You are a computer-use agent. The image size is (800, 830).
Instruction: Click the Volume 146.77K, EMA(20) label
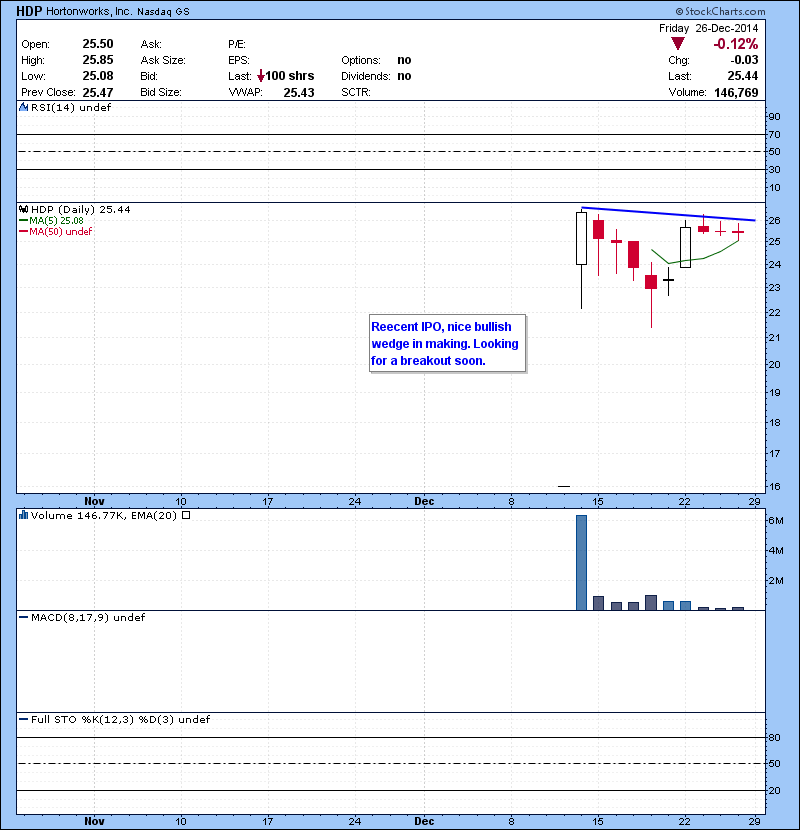(104, 515)
